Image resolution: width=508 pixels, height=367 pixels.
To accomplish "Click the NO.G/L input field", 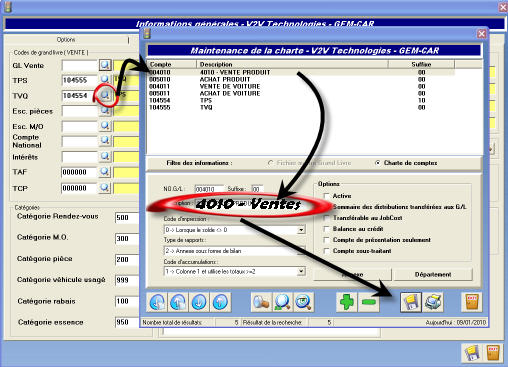I will (209, 189).
